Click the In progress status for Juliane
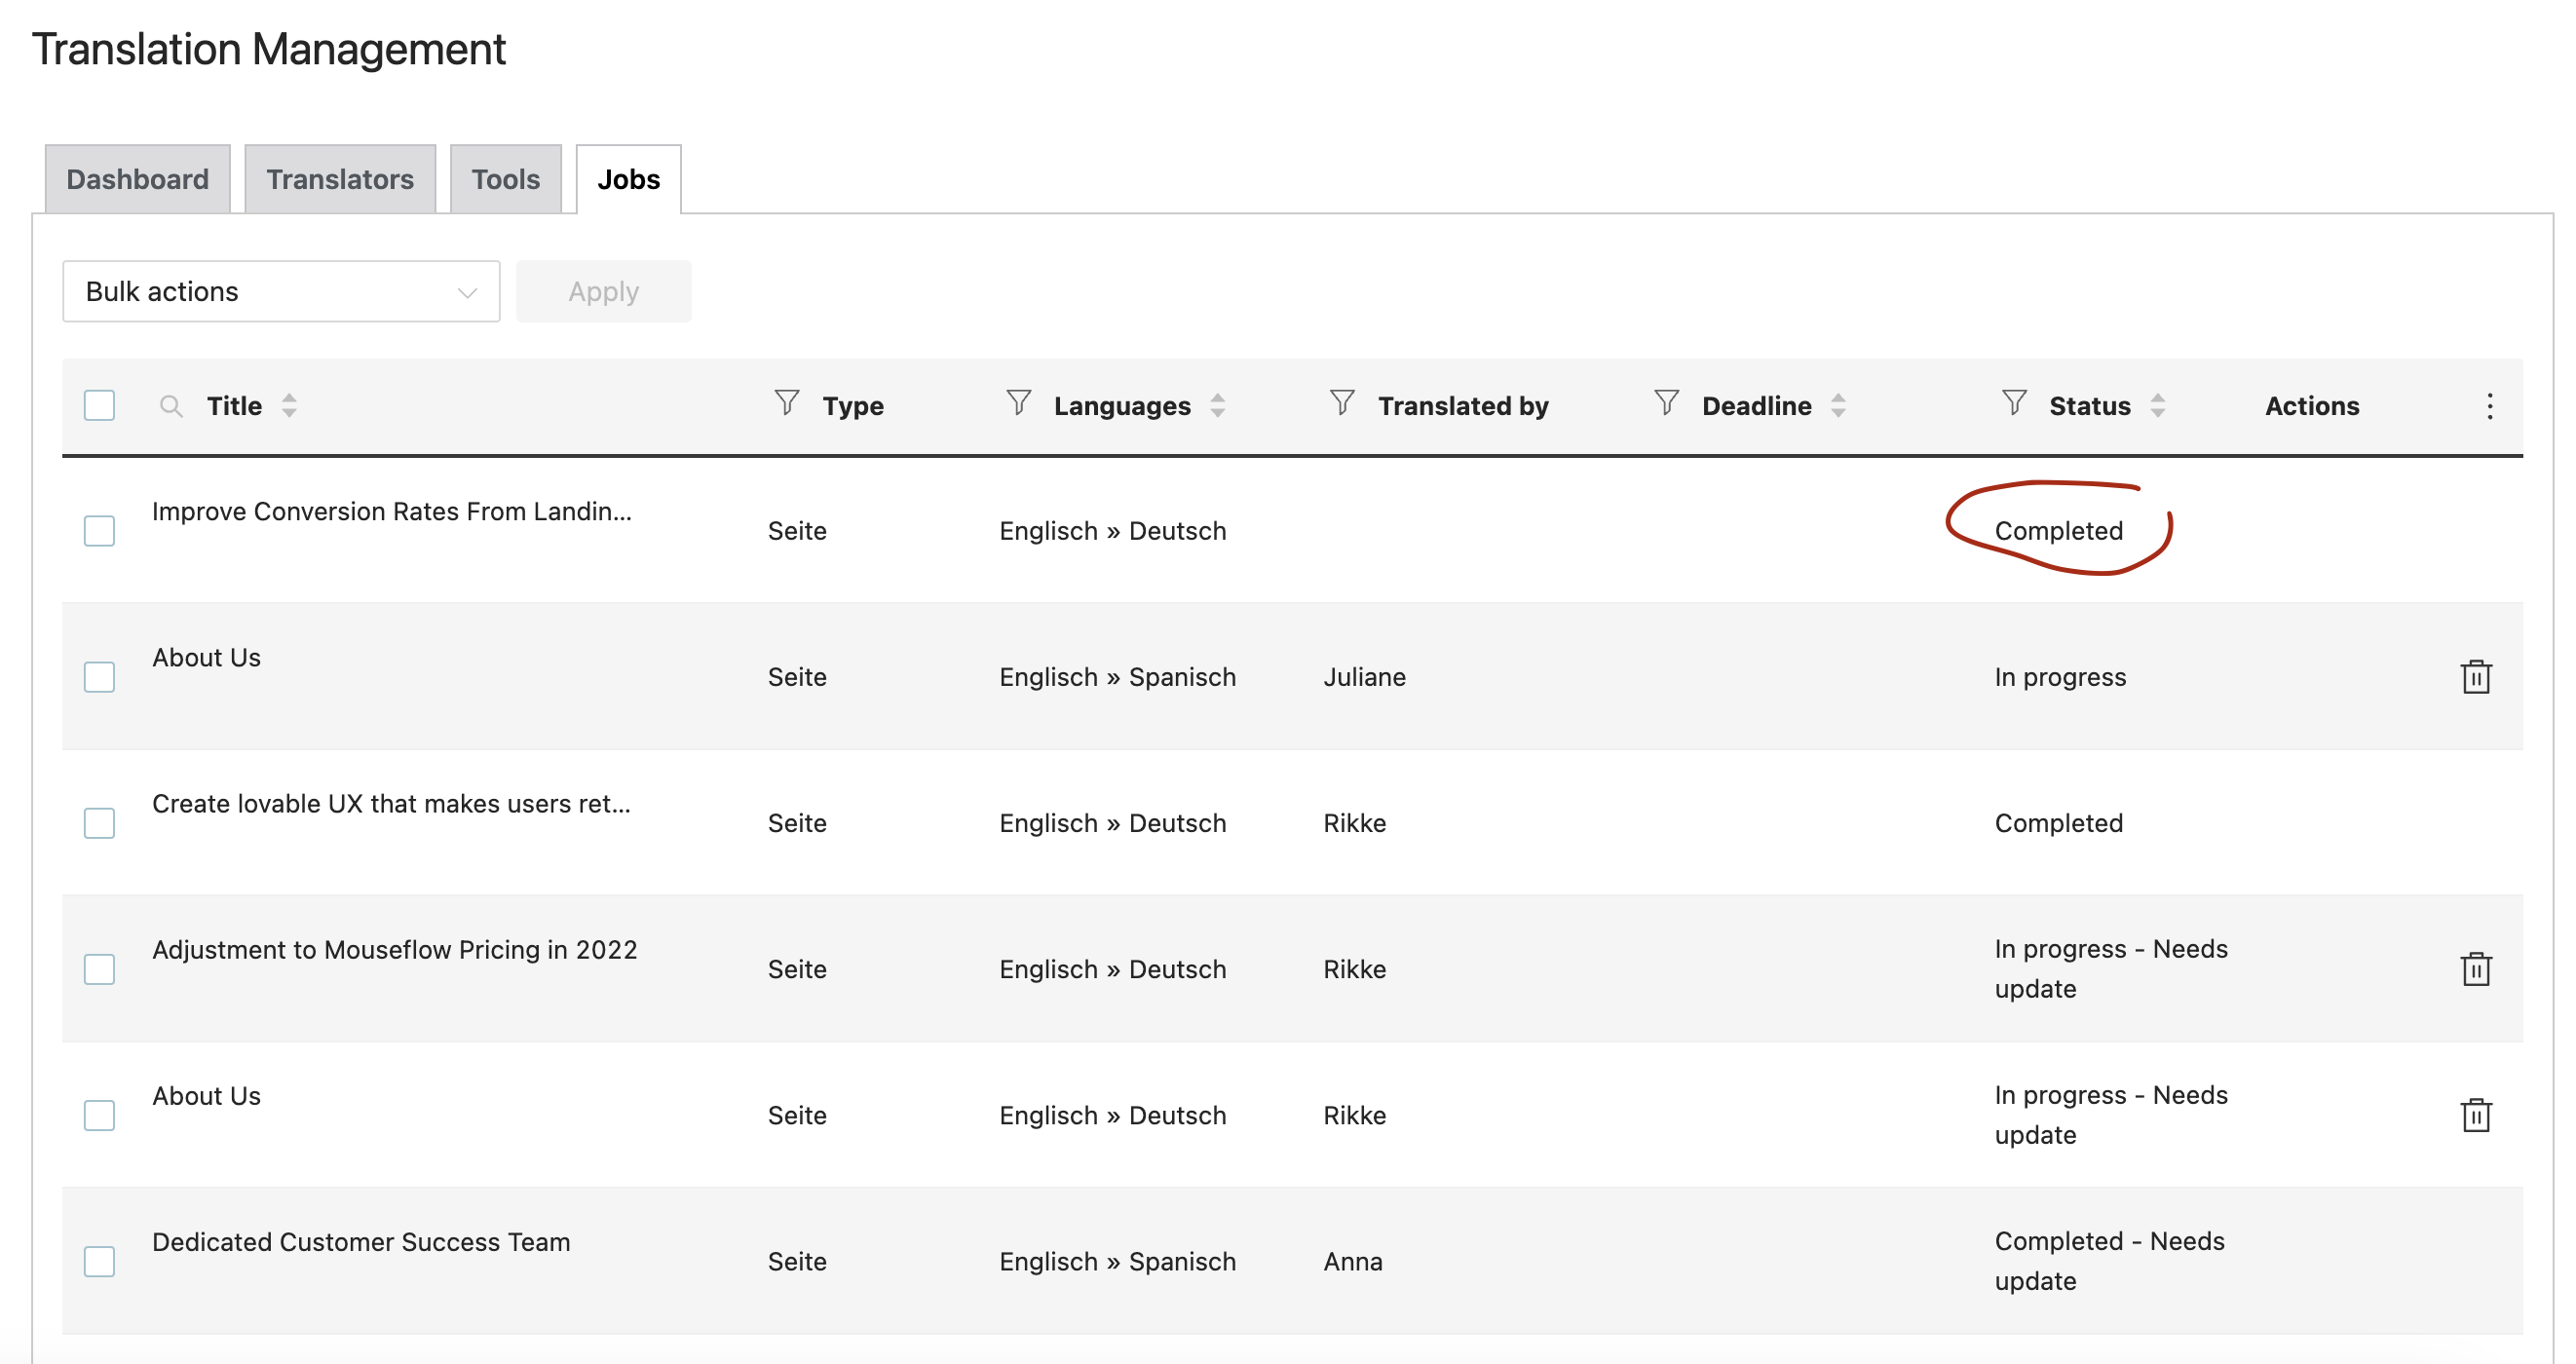2576x1364 pixels. tap(2060, 677)
